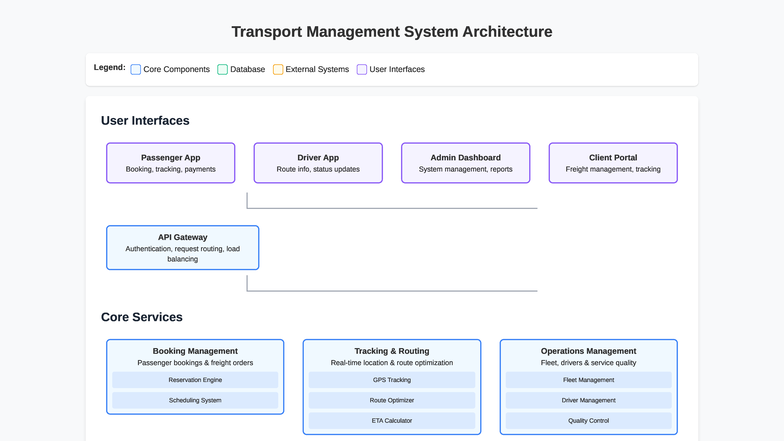784x441 pixels.
Task: Click the API Gateway box
Action: click(x=182, y=248)
